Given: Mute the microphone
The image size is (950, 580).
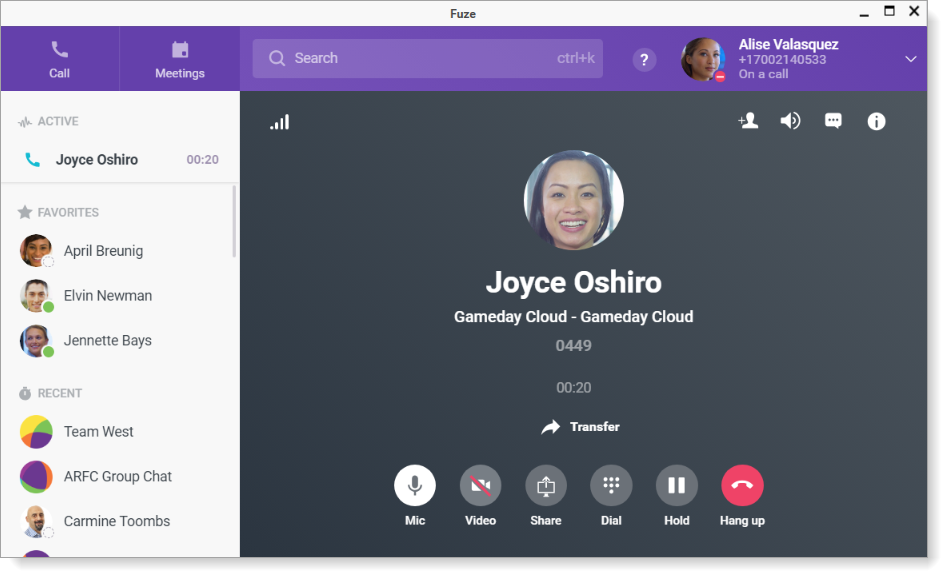Looking at the screenshot, I should pyautogui.click(x=415, y=485).
